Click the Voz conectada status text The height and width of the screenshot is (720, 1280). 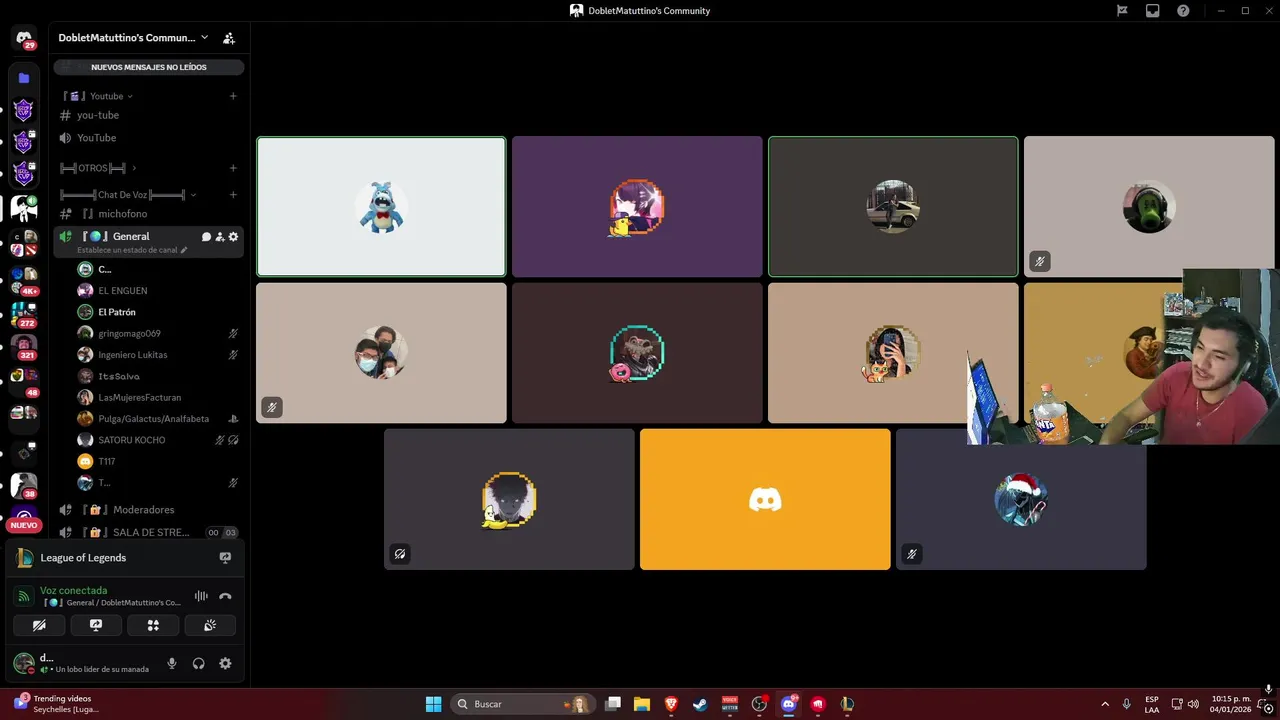click(73, 590)
